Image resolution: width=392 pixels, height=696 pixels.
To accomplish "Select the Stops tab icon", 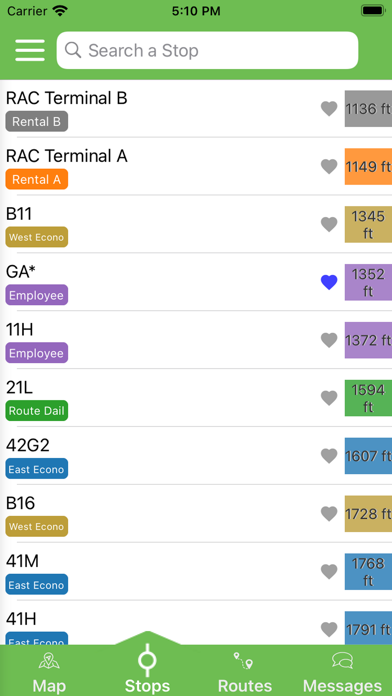I will click(x=147, y=660).
